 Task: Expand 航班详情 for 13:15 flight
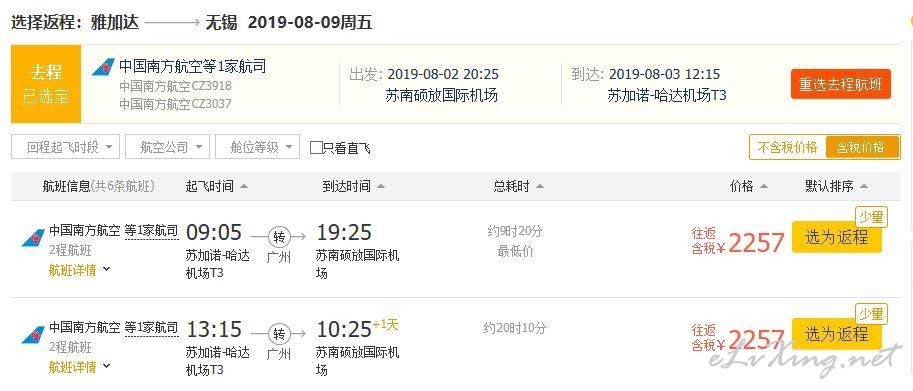[x=79, y=367]
